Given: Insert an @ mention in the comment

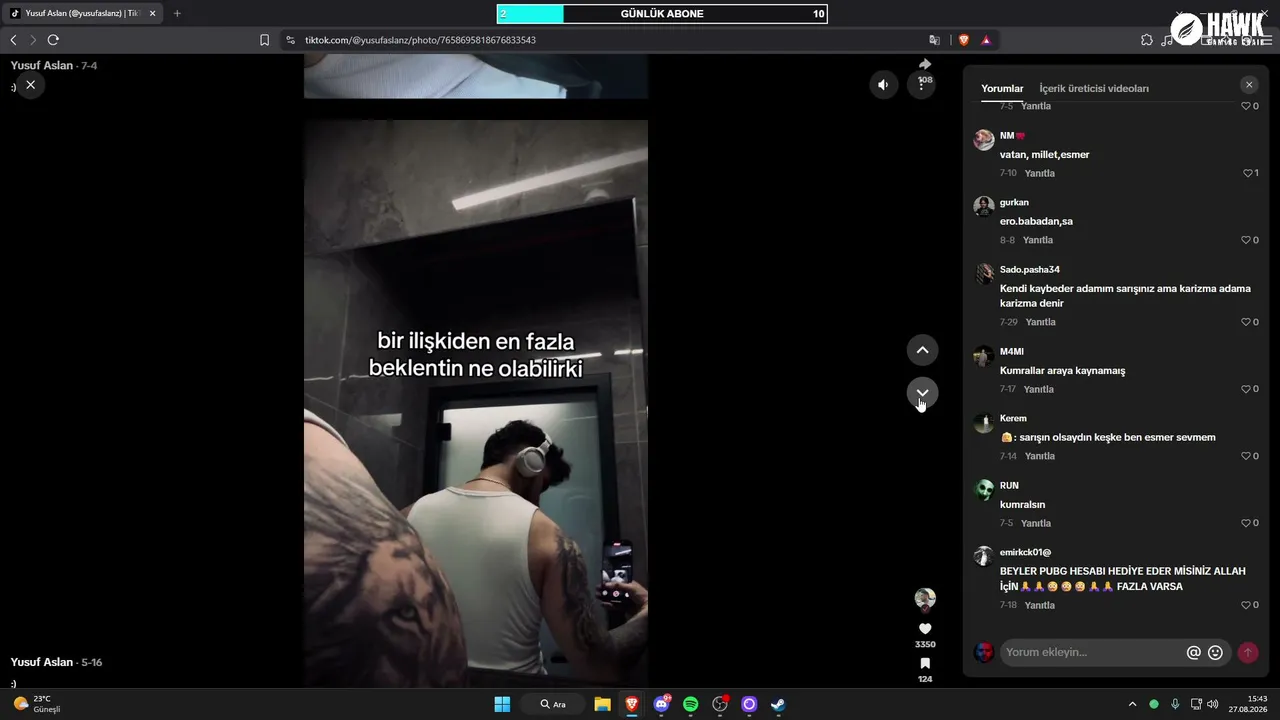Looking at the screenshot, I should point(1193,653).
